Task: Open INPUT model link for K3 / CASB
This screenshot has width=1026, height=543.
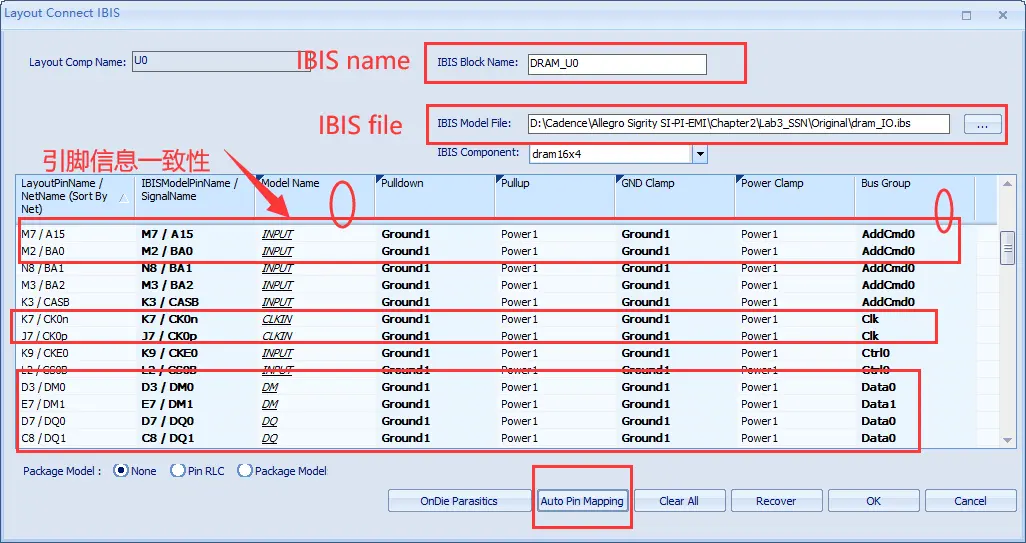Action: click(x=277, y=302)
